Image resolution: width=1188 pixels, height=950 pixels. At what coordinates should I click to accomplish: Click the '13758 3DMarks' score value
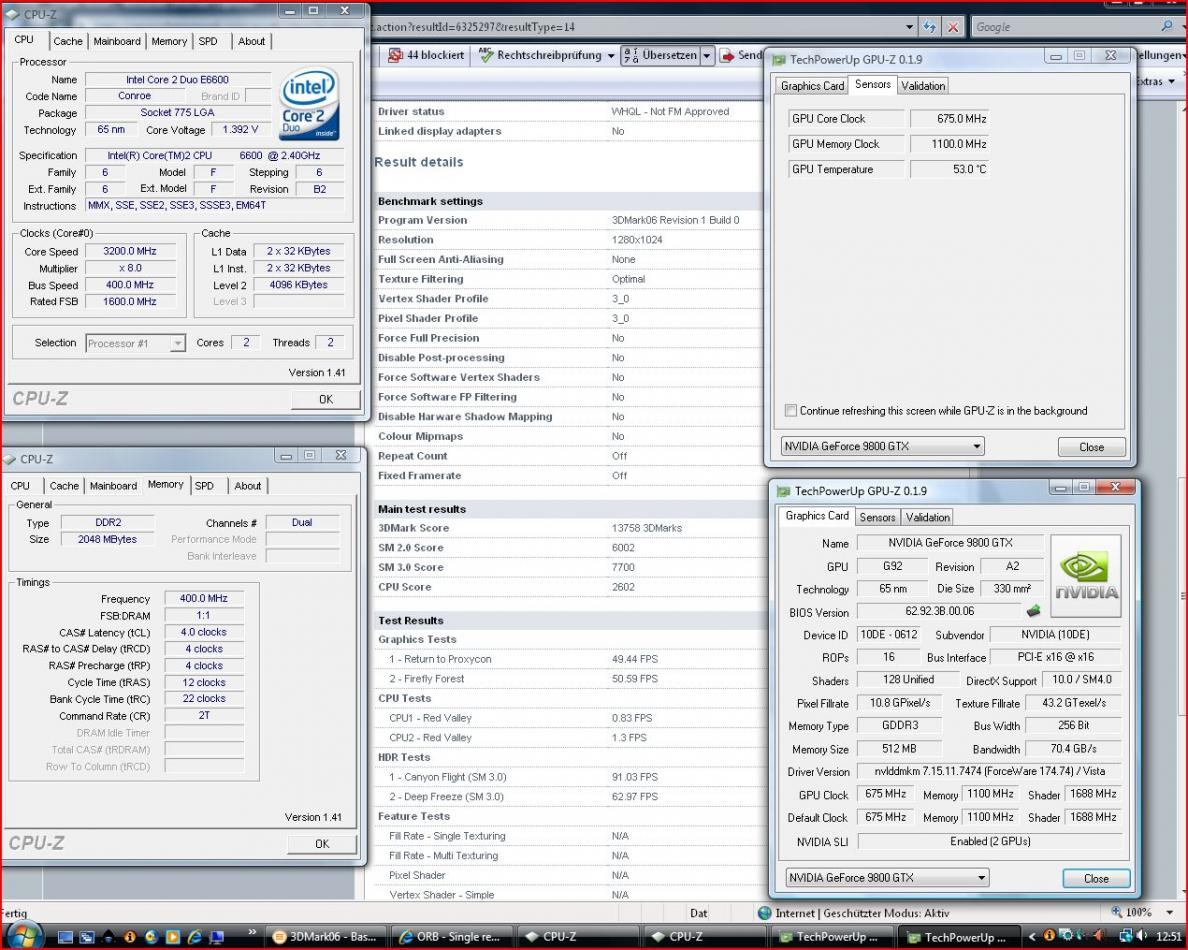click(x=646, y=528)
